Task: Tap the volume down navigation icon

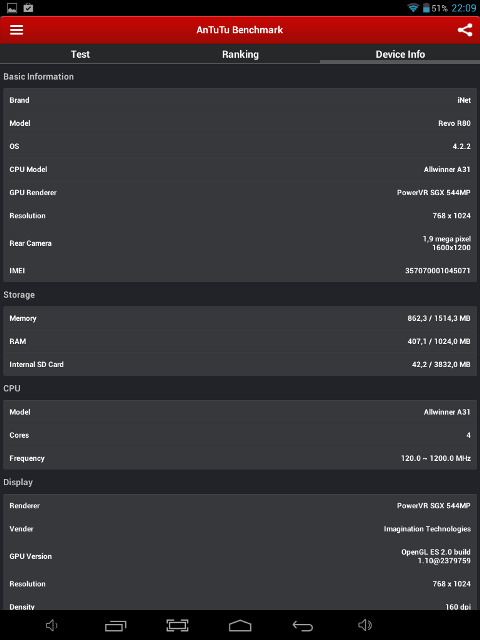Action: [51, 625]
